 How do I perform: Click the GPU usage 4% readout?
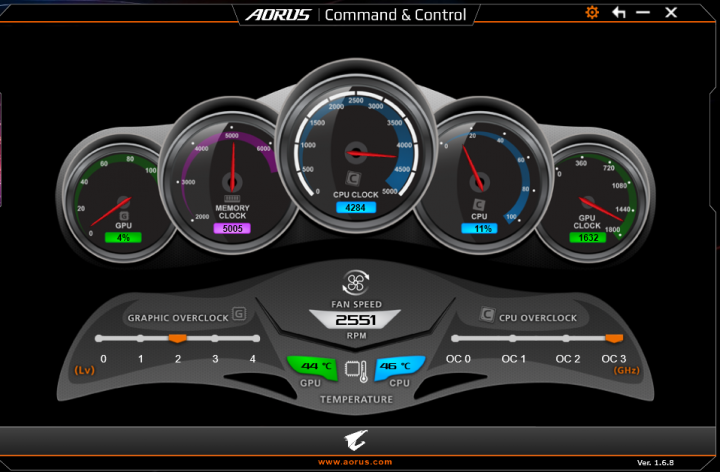(x=123, y=237)
